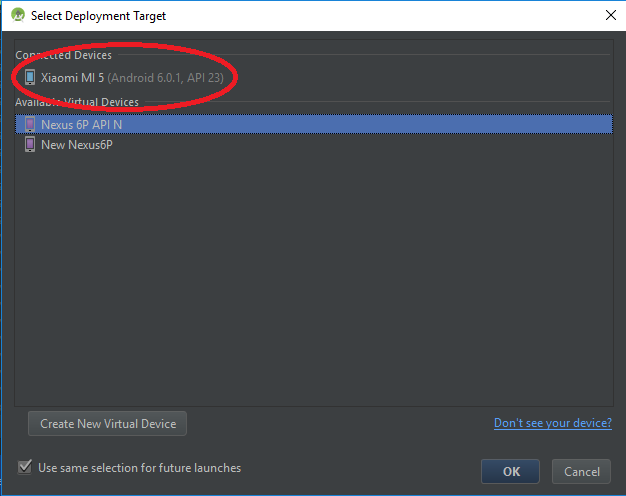626x496 pixels.
Task: Click the Select Deployment Target title text
Action: [x=98, y=16]
